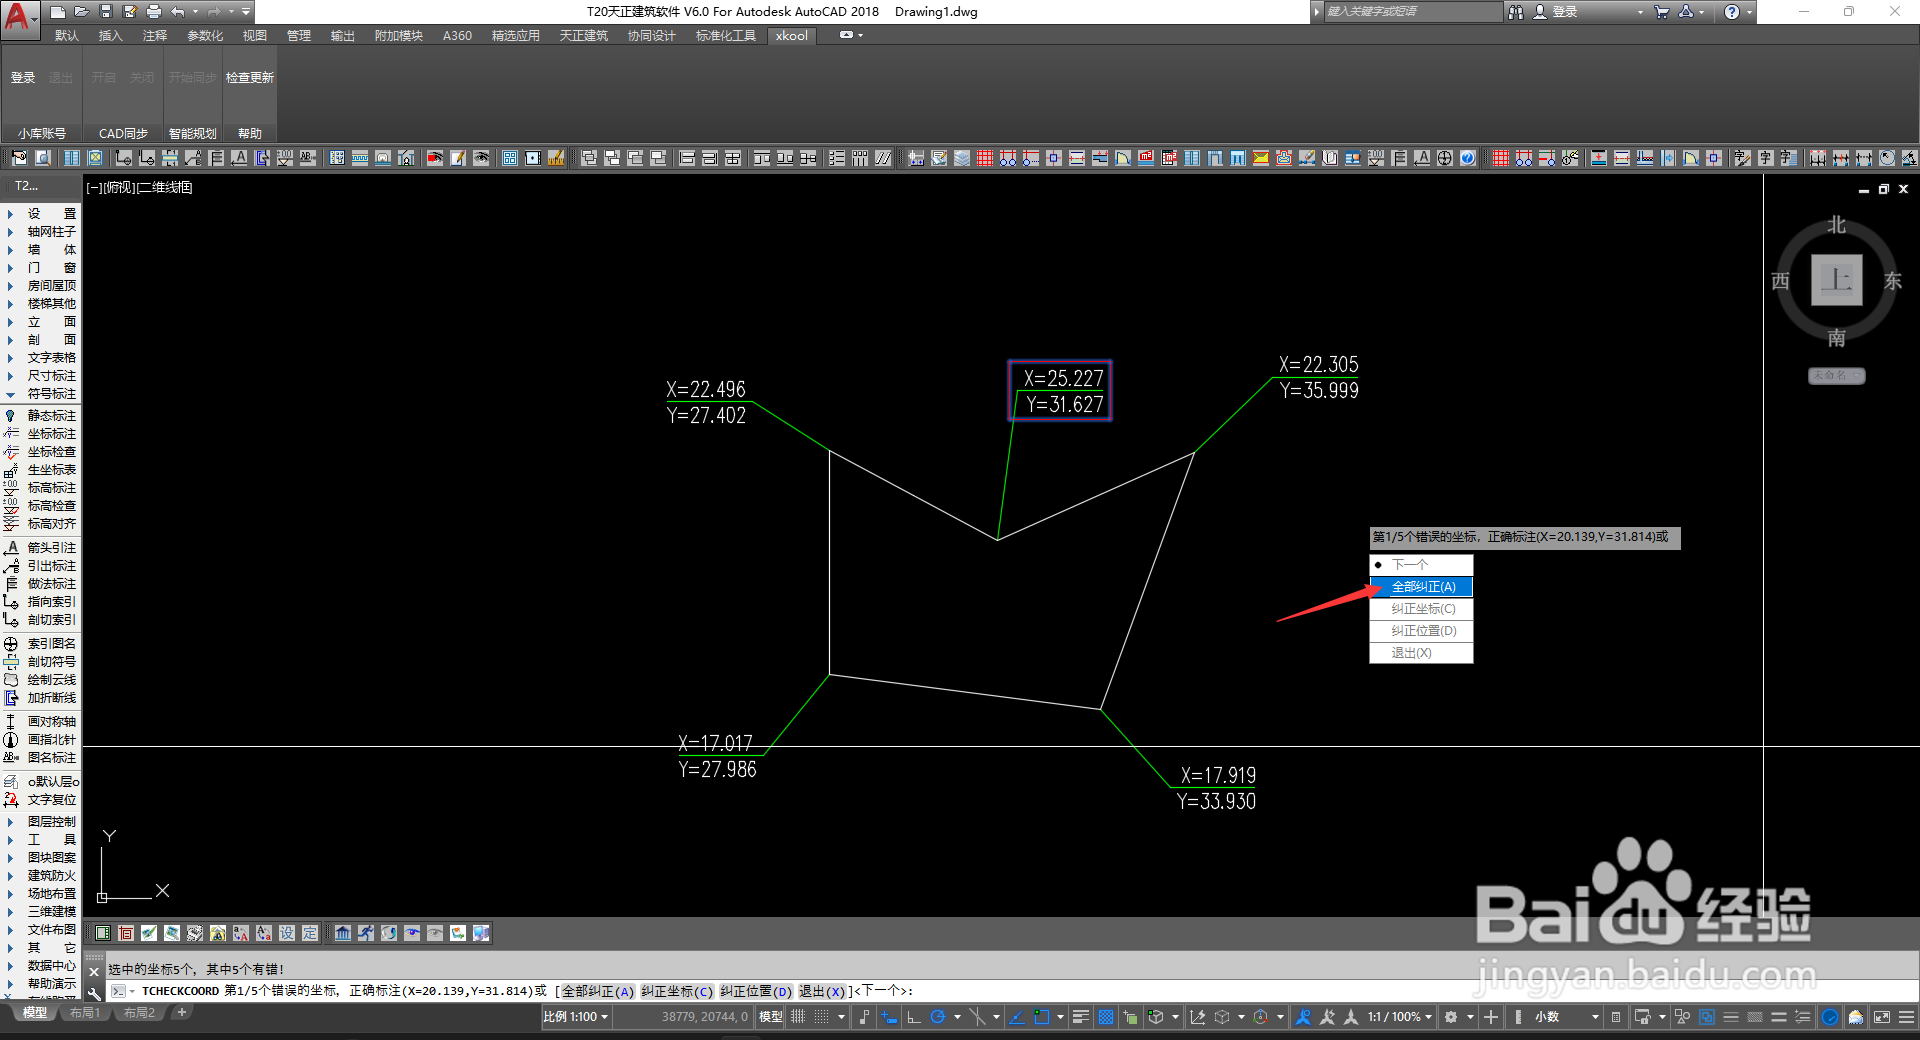1920x1040 pixels.
Task: Expand the 尺寸标注 menu in side panel
Action: pyautogui.click(x=41, y=376)
